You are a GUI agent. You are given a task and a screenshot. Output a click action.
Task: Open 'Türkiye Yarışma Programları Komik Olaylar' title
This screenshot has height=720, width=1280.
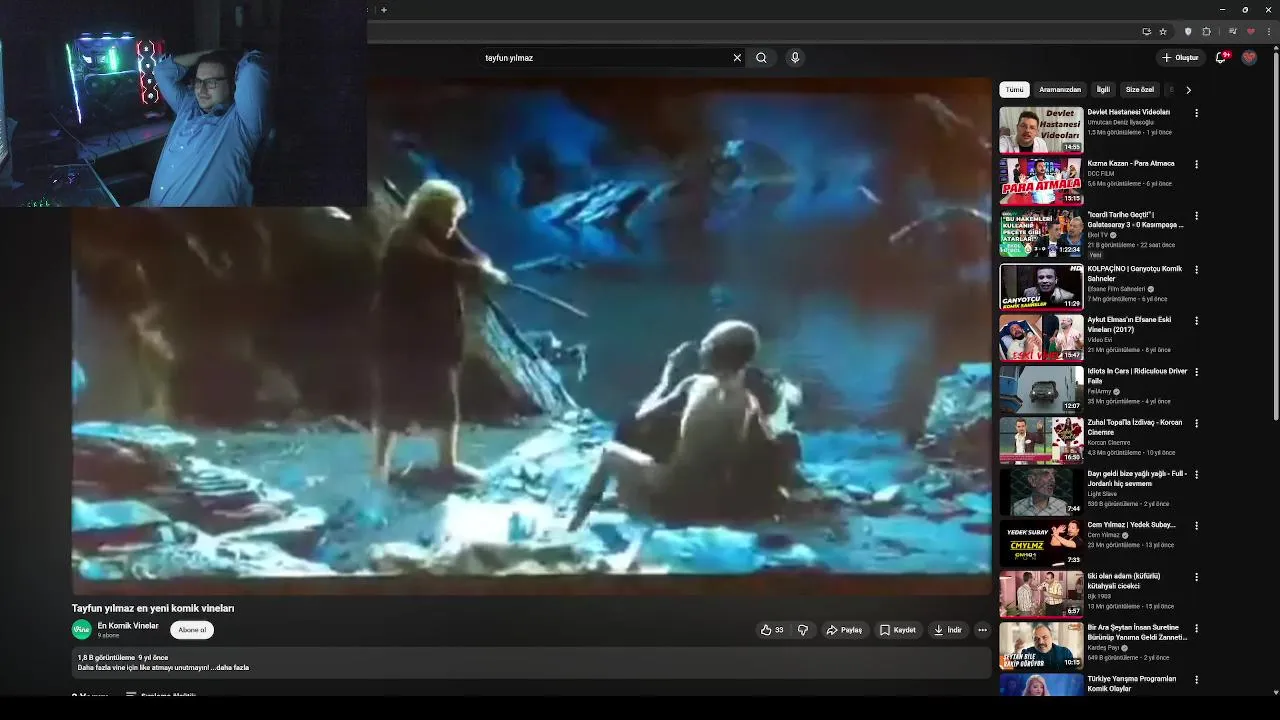tap(1132, 684)
